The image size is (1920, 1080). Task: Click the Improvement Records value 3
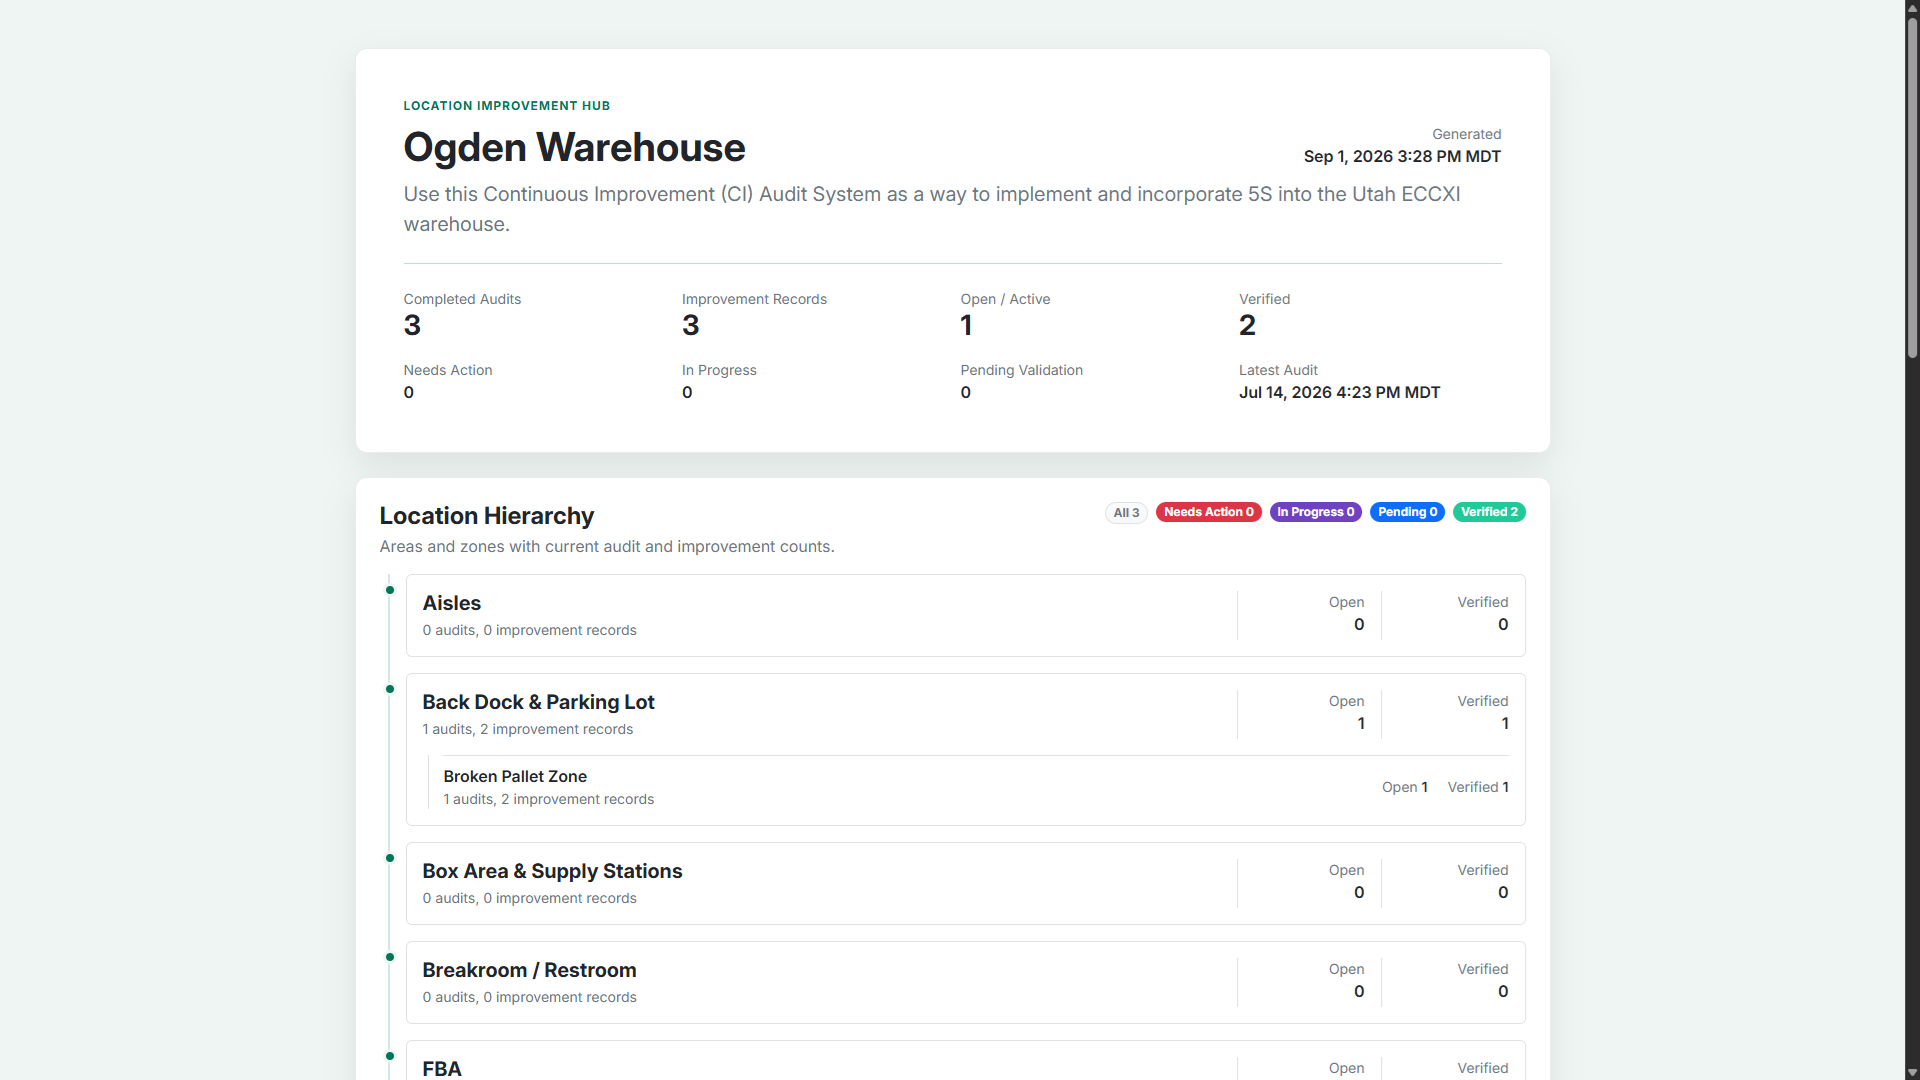click(690, 325)
